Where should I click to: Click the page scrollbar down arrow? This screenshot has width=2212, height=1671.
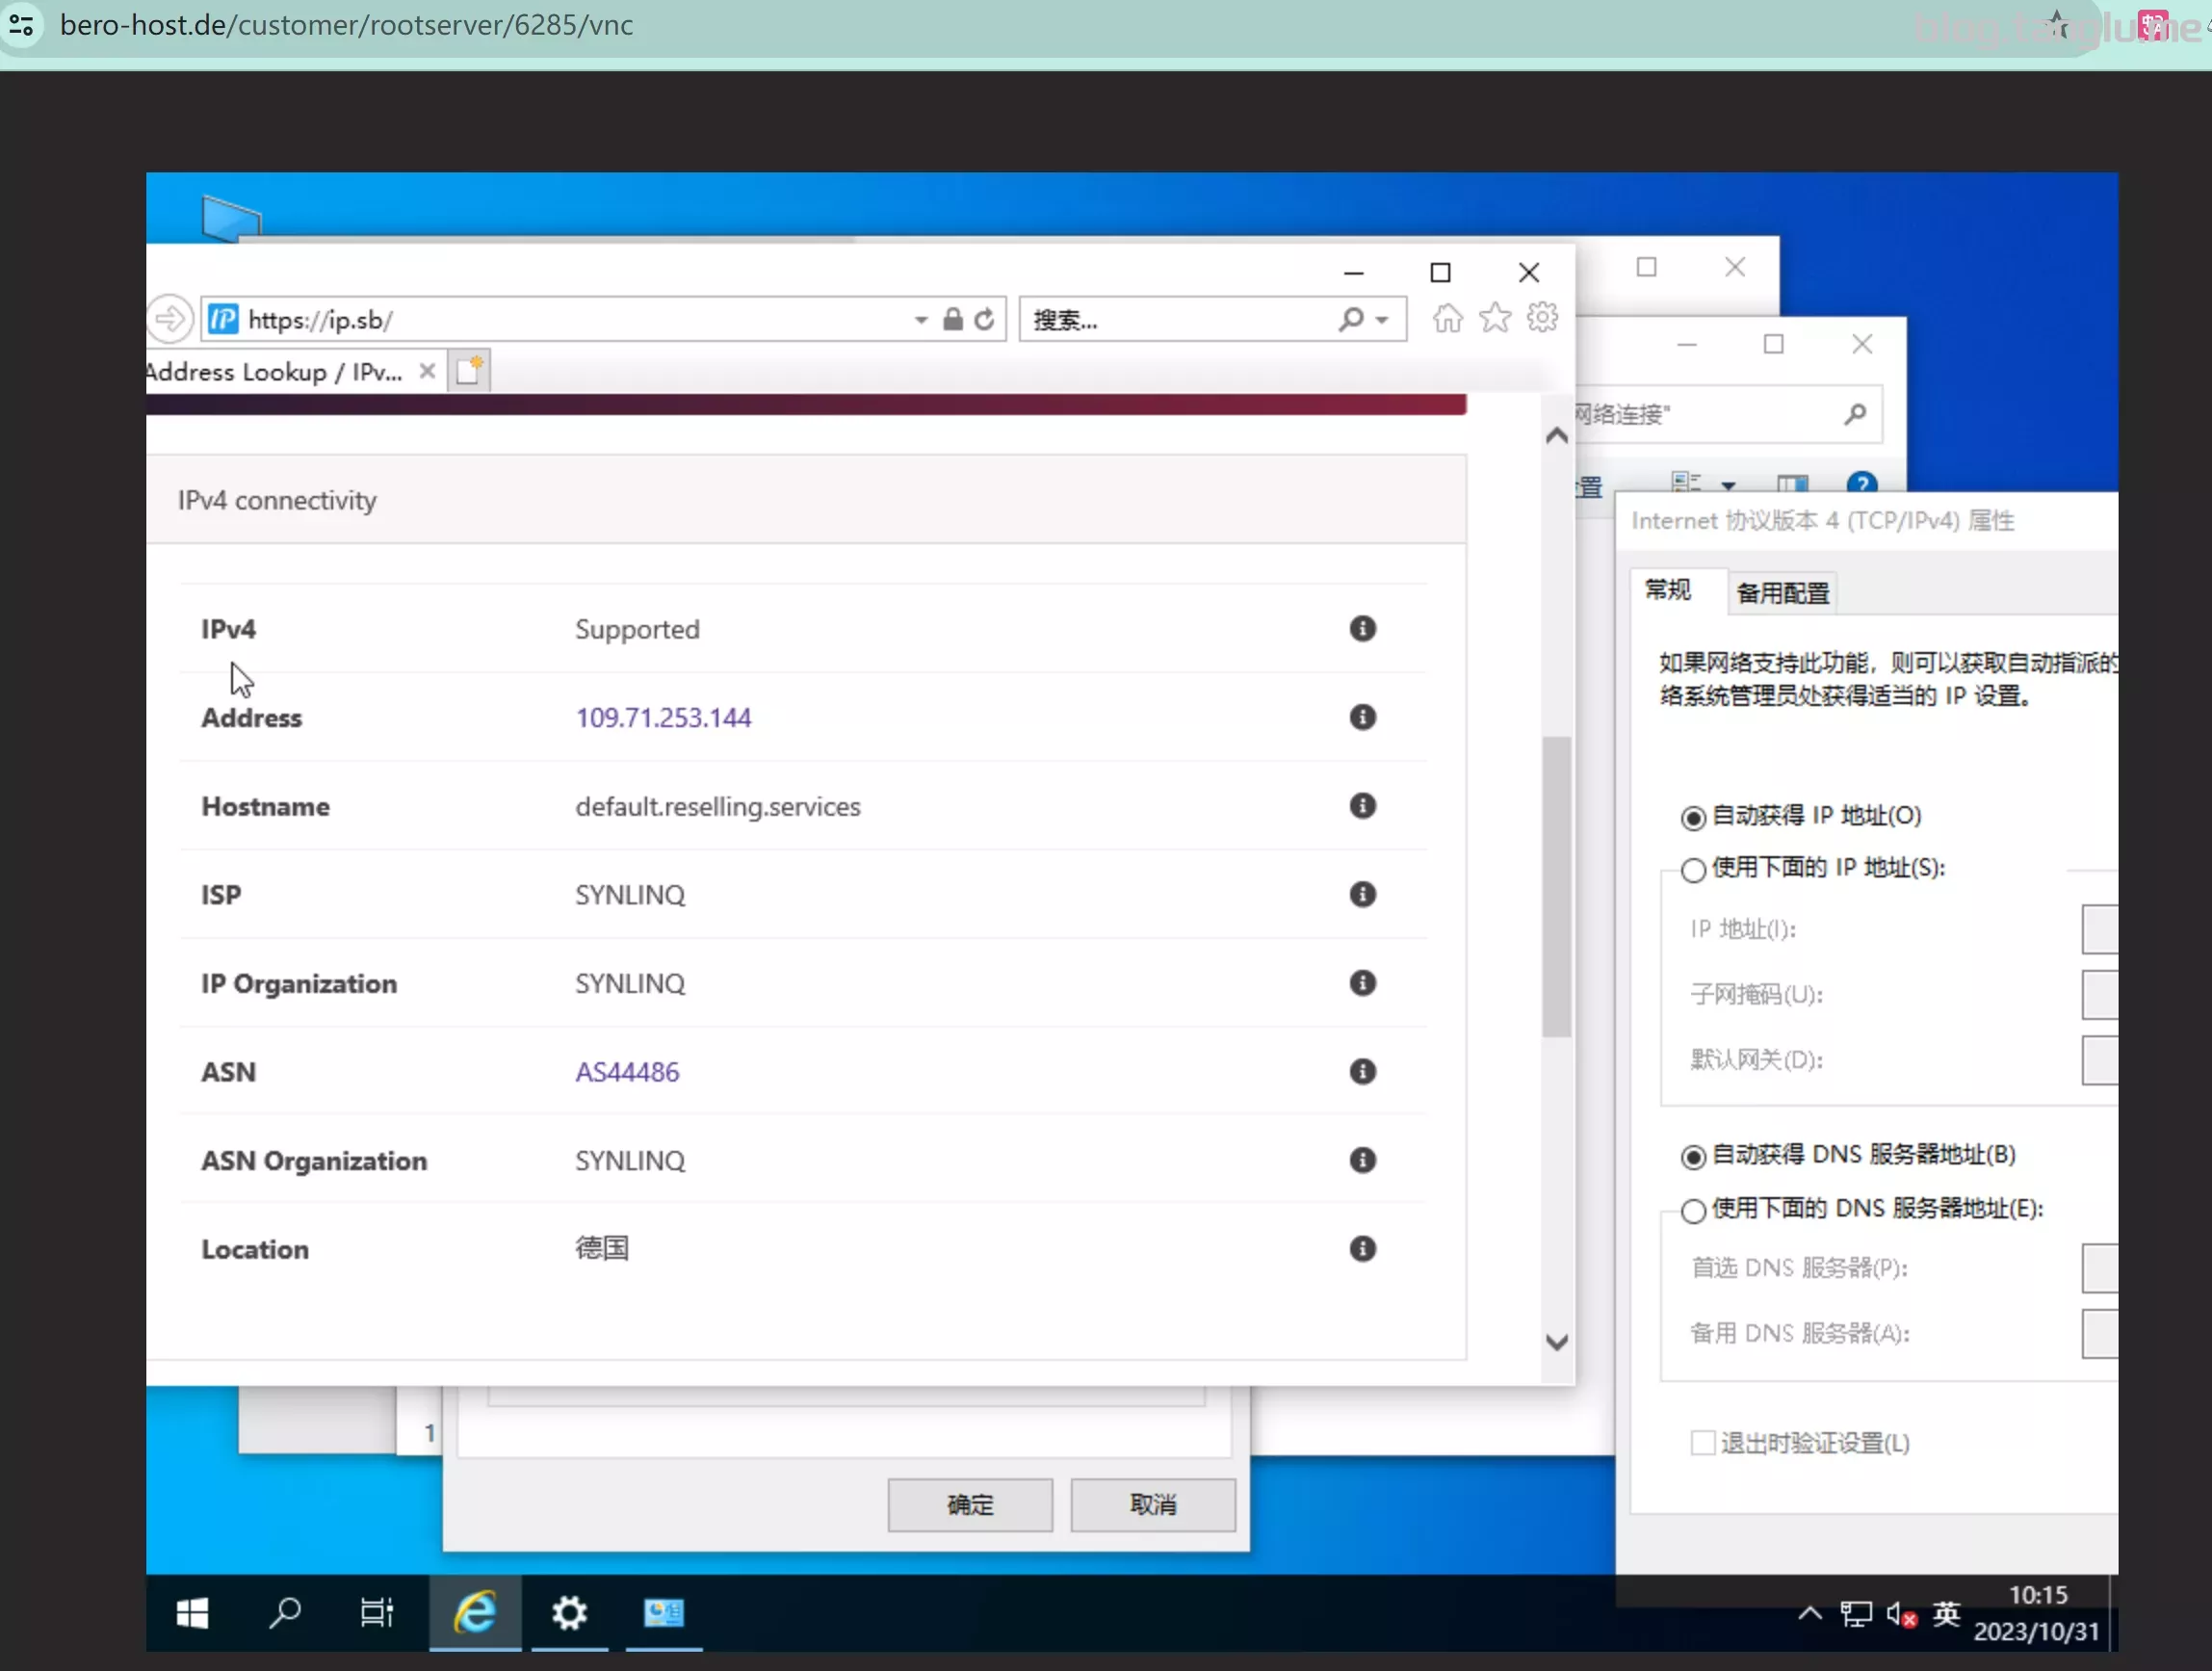pyautogui.click(x=1556, y=1342)
